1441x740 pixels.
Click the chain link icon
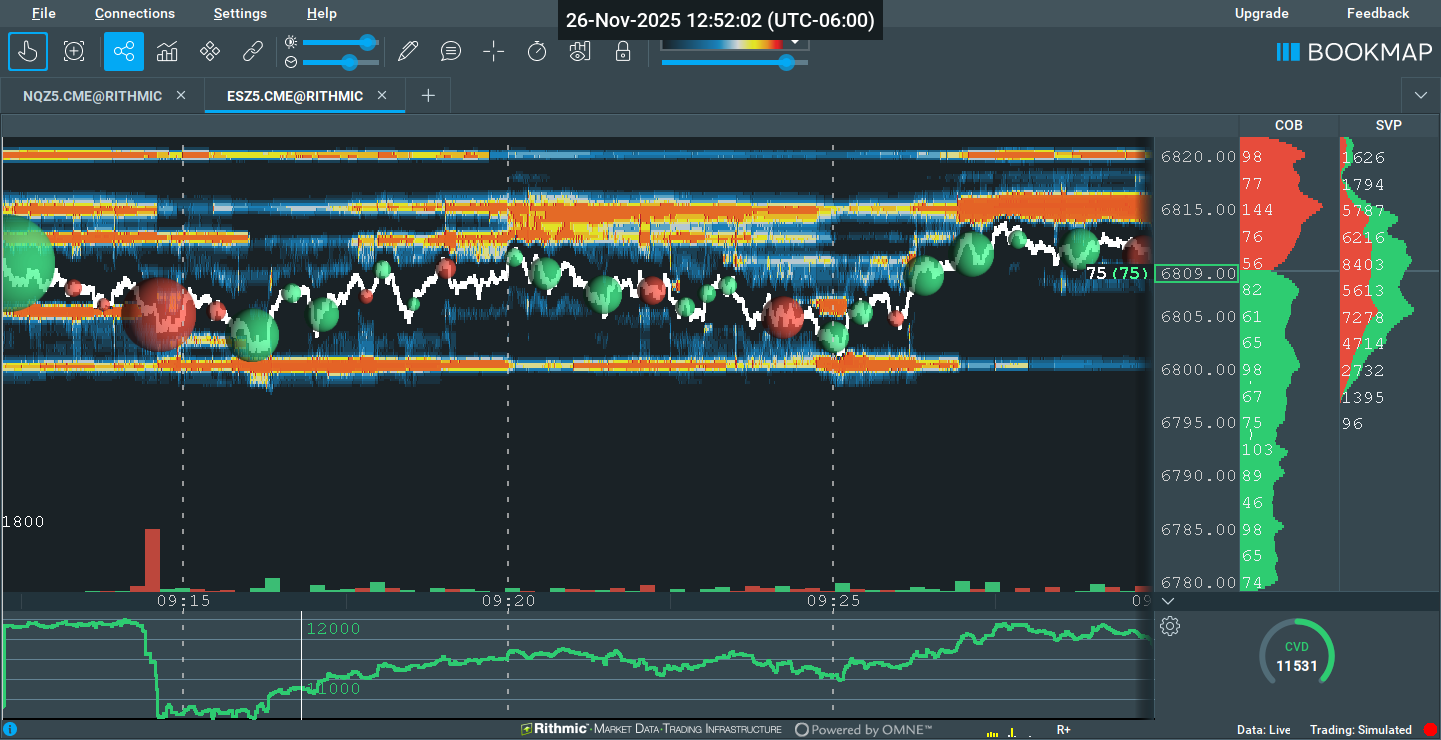253,51
